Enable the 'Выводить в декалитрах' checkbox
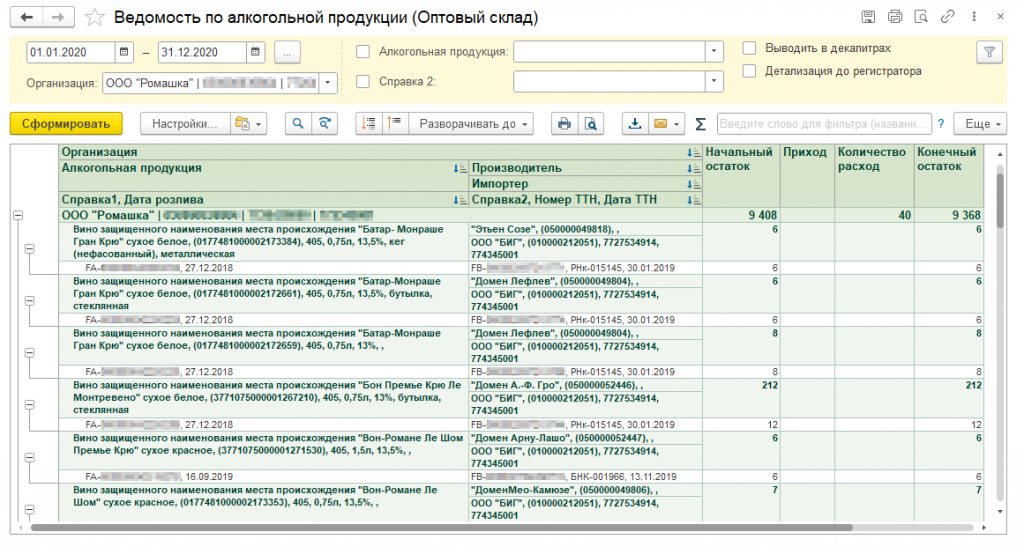This screenshot has height=547, width=1024. click(x=749, y=48)
